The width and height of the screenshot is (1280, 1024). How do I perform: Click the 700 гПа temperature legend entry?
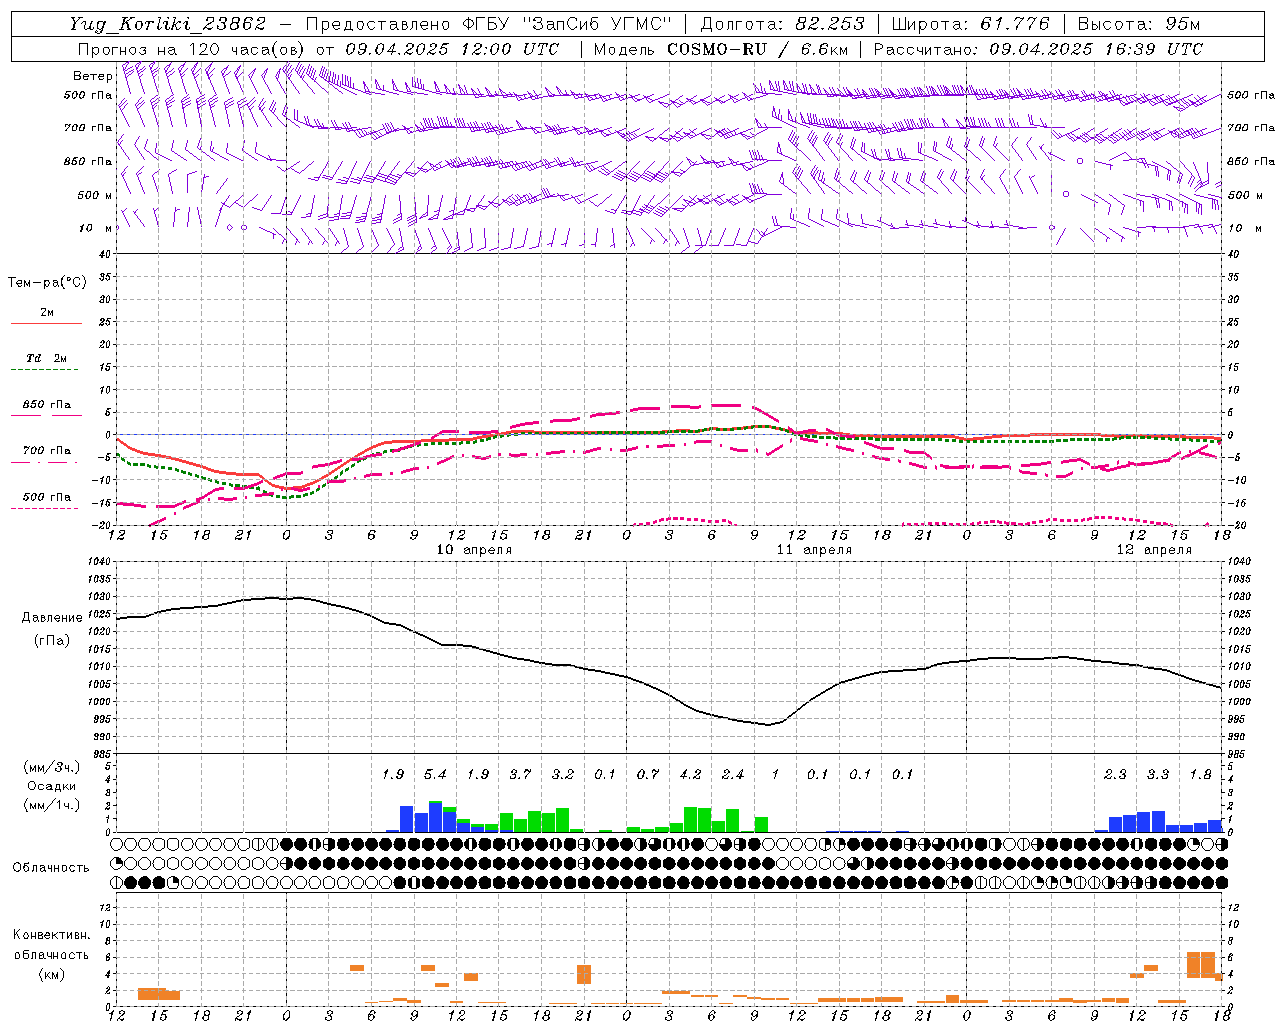(47, 451)
